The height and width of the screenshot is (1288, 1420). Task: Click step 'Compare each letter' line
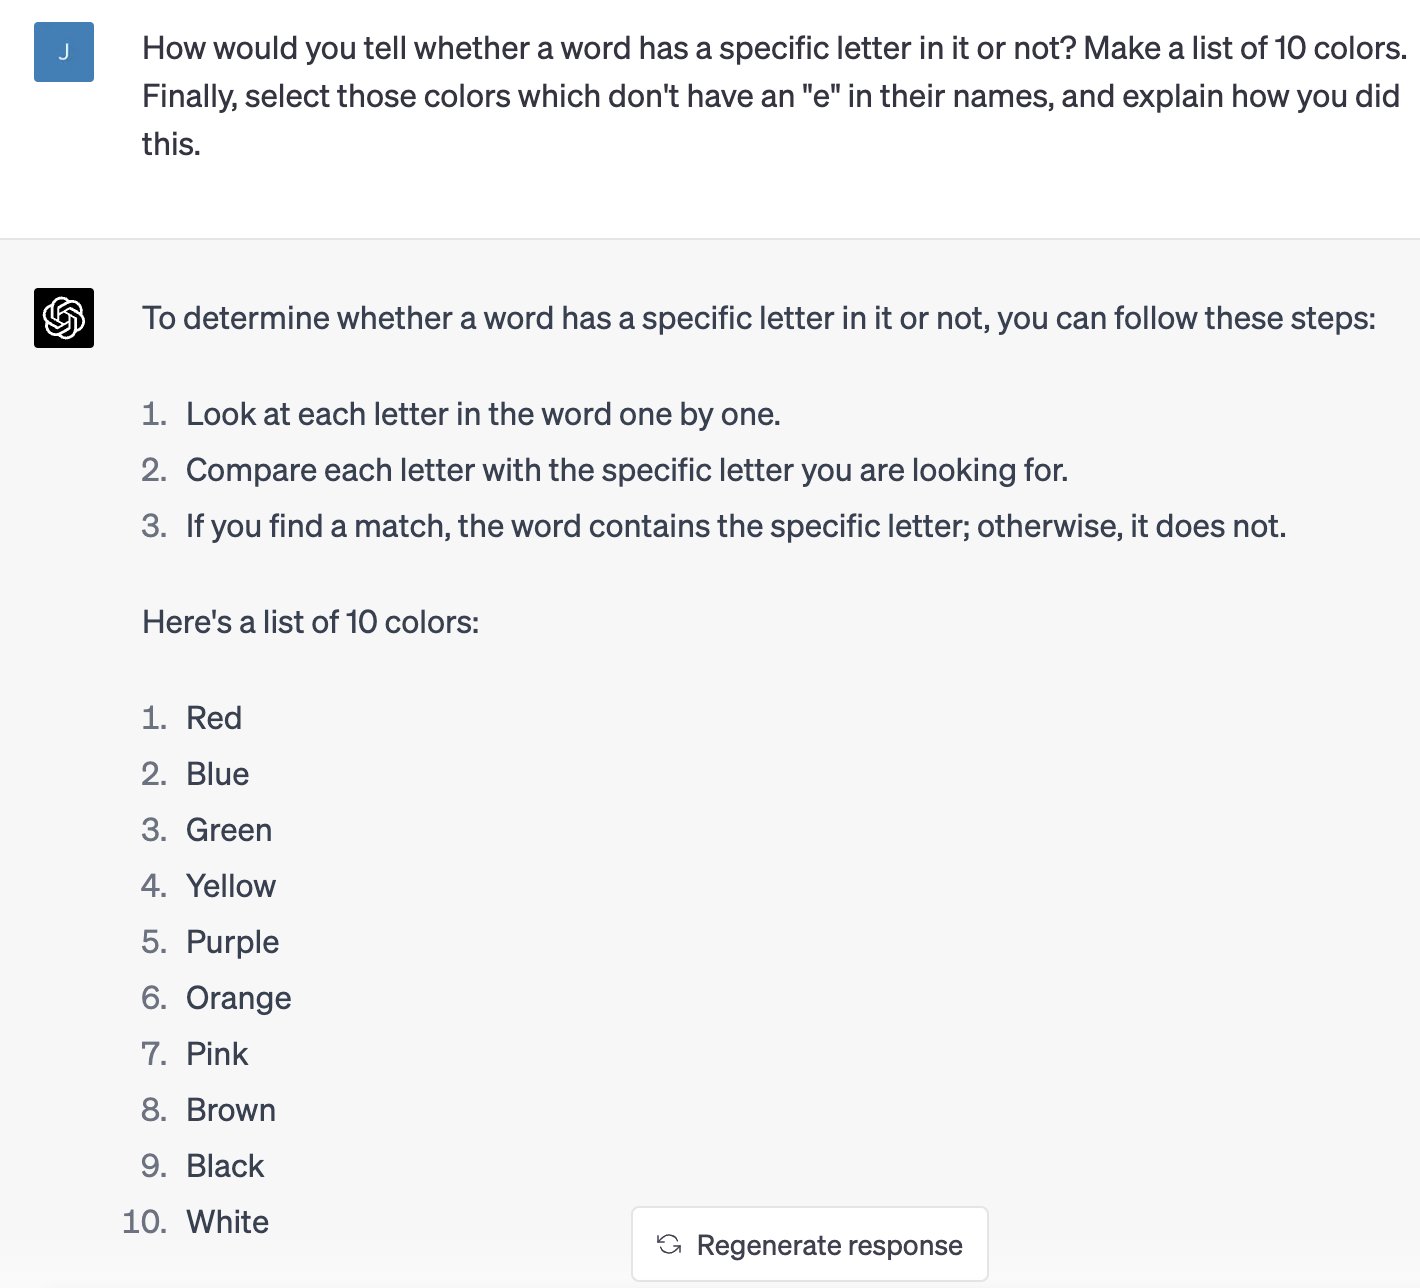tap(627, 470)
